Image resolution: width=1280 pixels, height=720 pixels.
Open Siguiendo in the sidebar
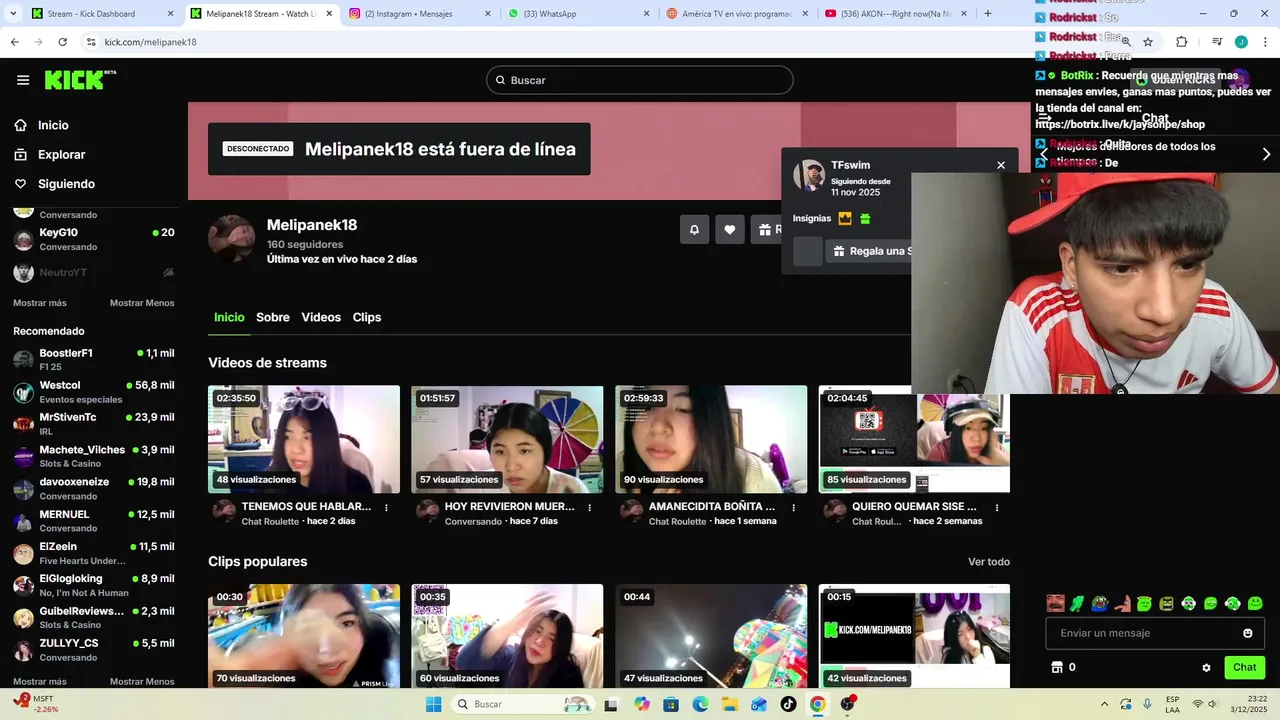click(66, 184)
